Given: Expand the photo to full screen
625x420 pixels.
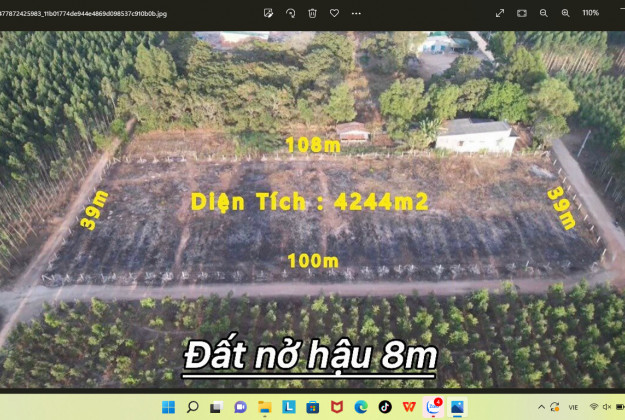Looking at the screenshot, I should 500,13.
